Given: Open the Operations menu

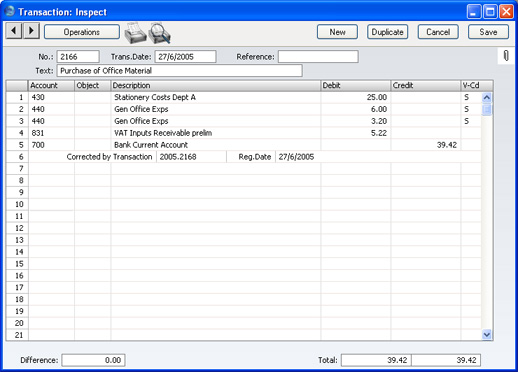Looking at the screenshot, I should pyautogui.click(x=82, y=32).
